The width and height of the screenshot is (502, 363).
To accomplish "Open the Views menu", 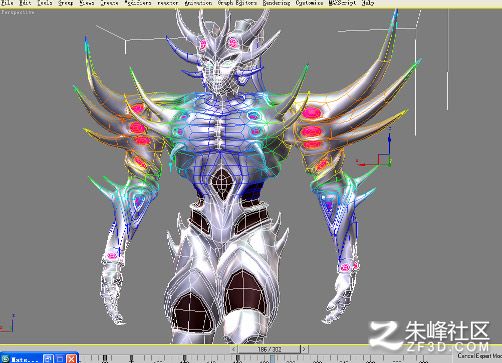I will click(x=87, y=3).
